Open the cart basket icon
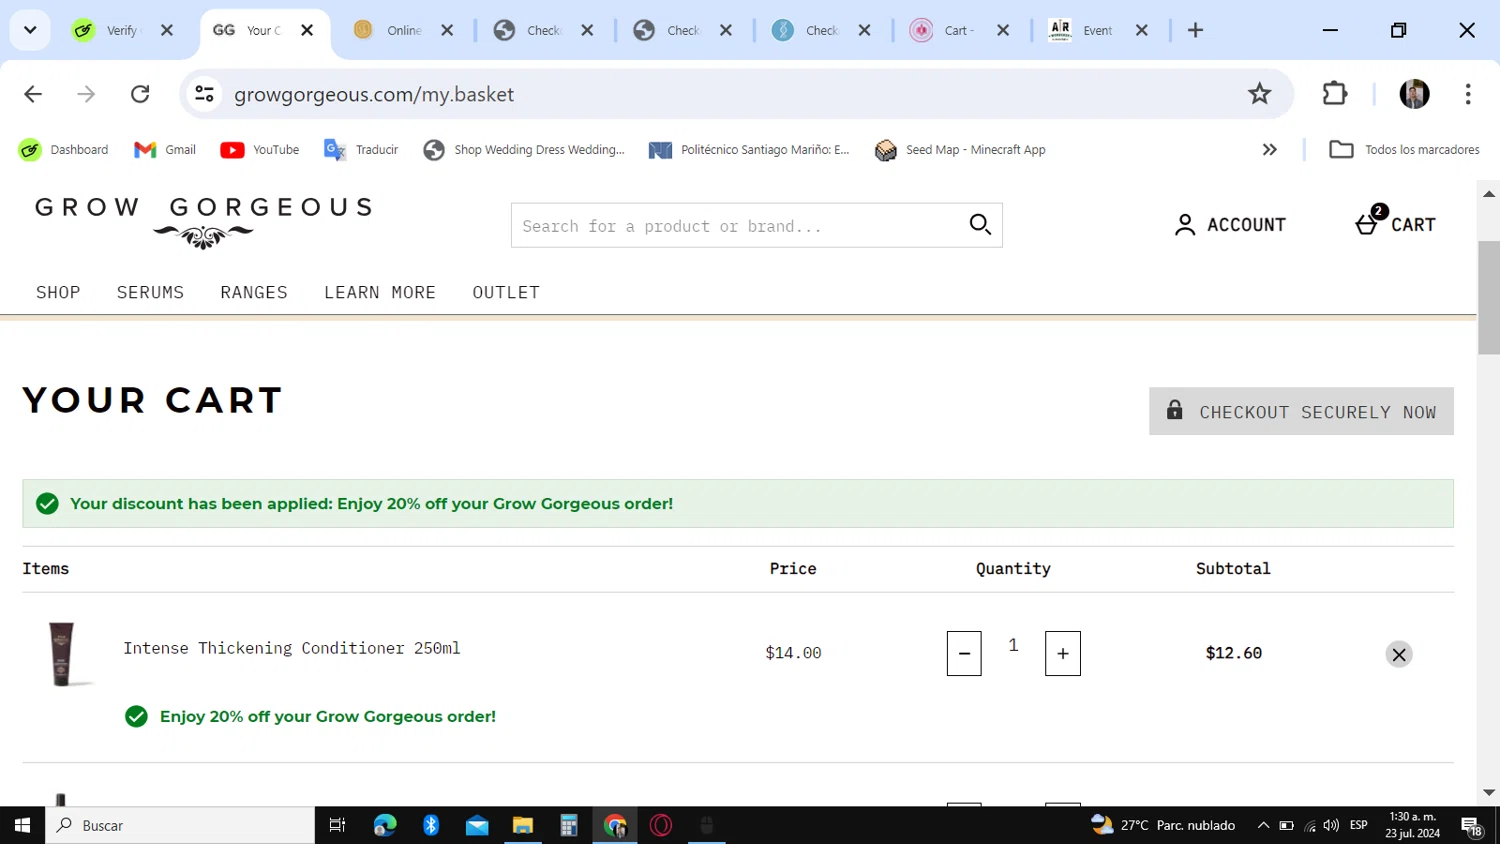The width and height of the screenshot is (1500, 844). pyautogui.click(x=1367, y=224)
